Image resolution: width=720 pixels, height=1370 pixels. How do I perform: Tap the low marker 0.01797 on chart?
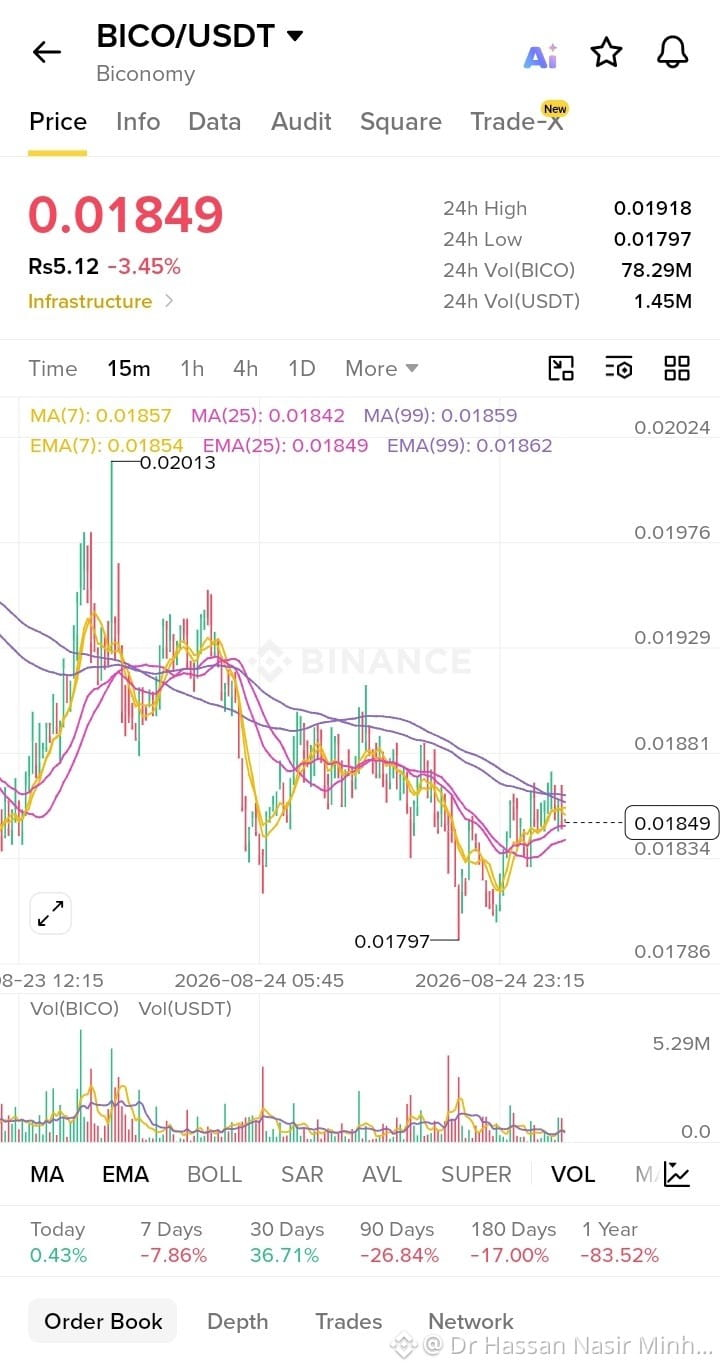click(x=392, y=941)
